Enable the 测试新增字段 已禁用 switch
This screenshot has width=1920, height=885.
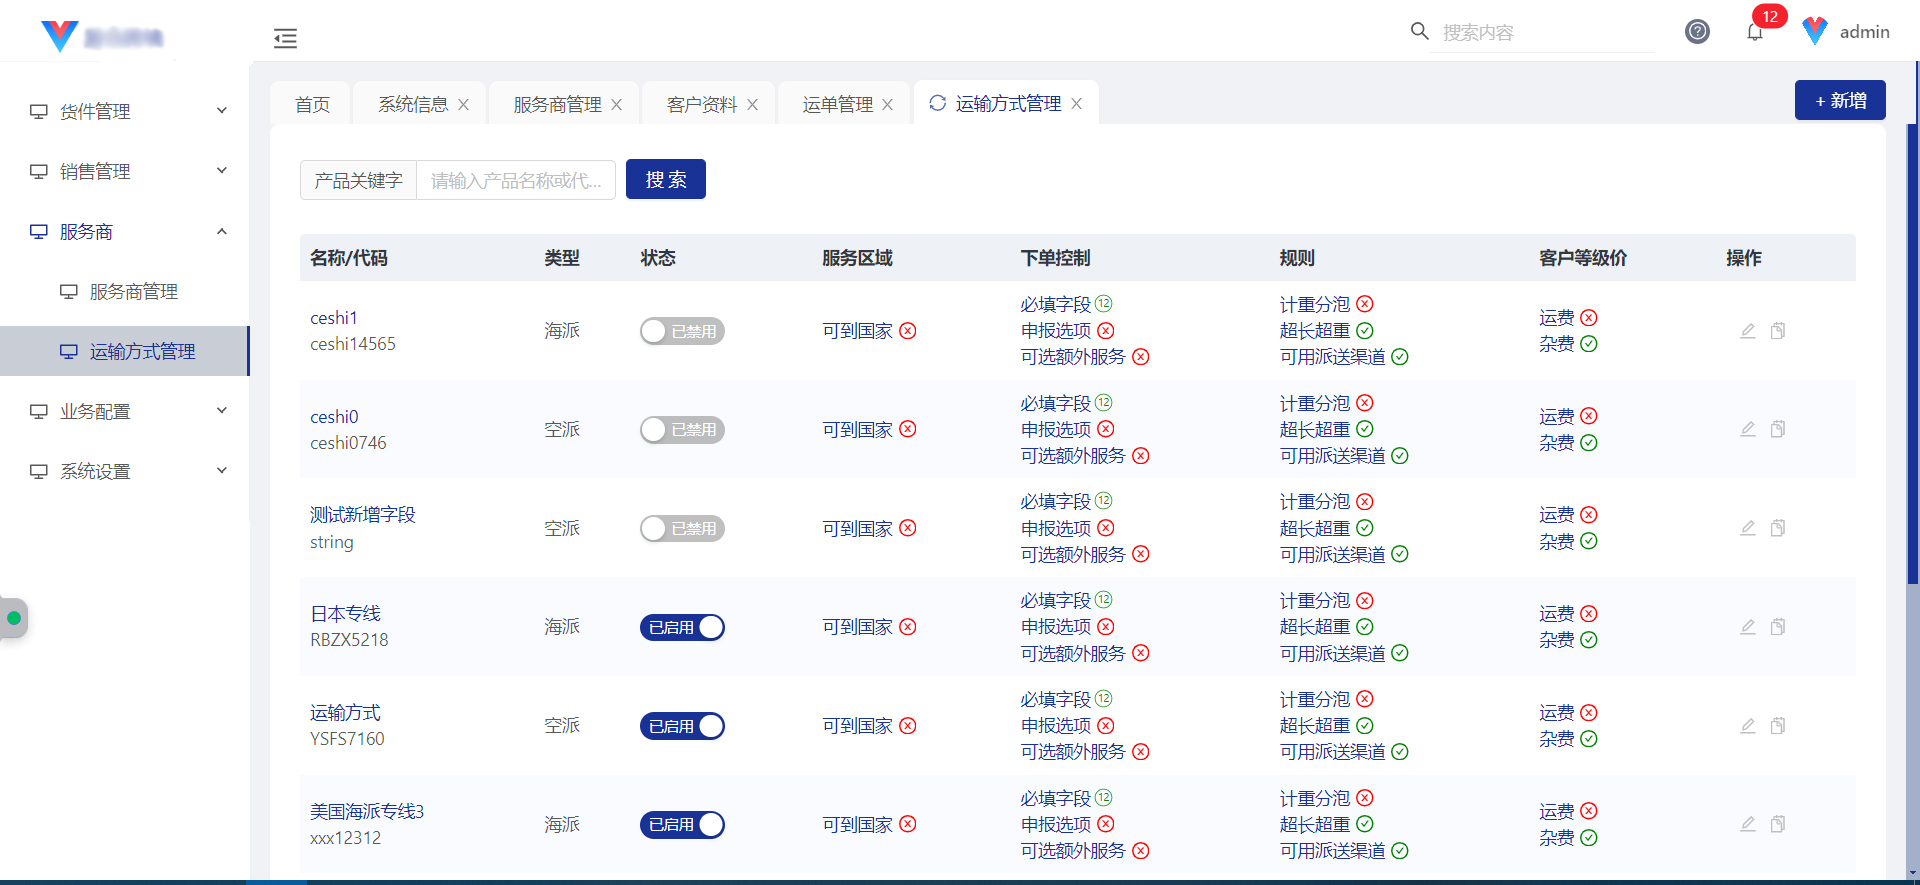coord(682,528)
